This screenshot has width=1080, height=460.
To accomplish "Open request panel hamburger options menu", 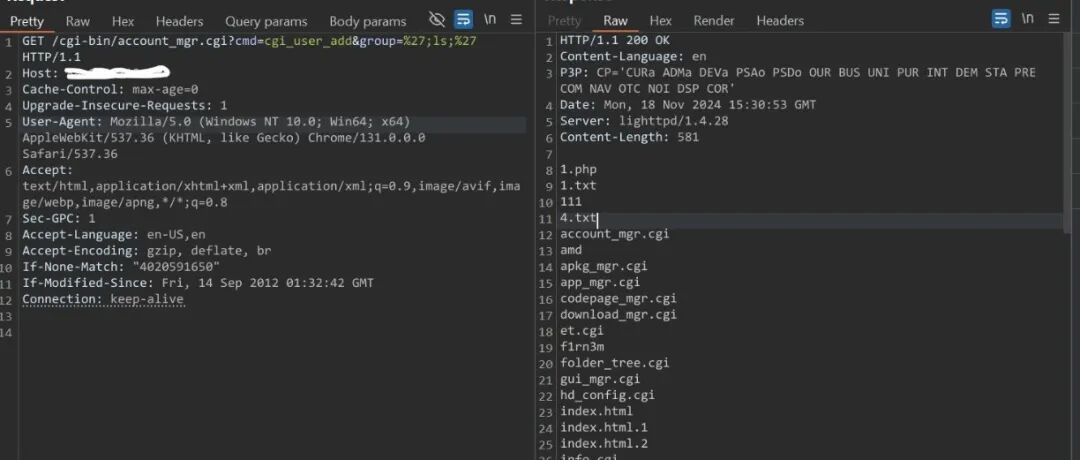I will tap(516, 20).
